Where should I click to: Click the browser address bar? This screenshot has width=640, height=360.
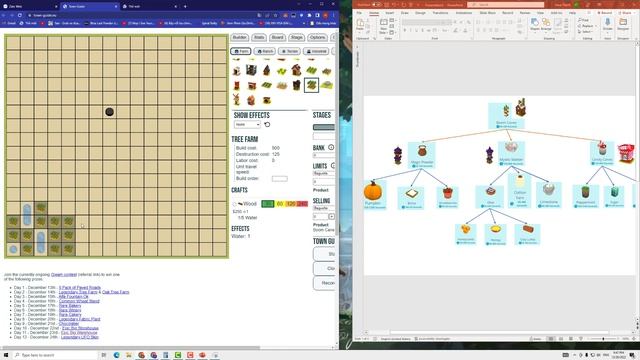click(139, 15)
